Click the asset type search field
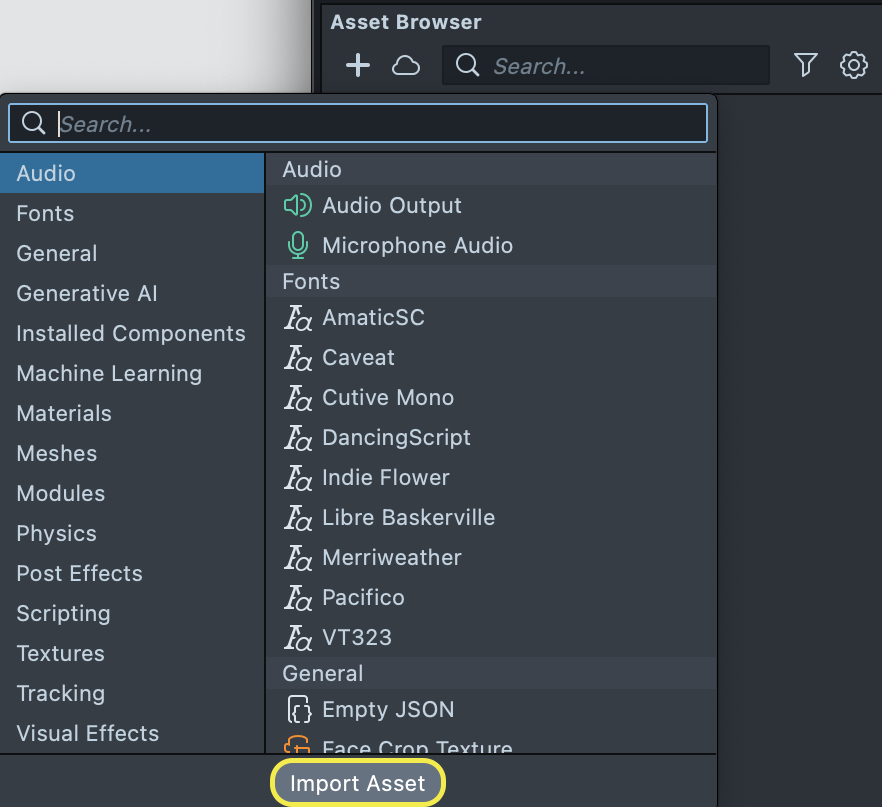This screenshot has height=807, width=882. (380, 124)
